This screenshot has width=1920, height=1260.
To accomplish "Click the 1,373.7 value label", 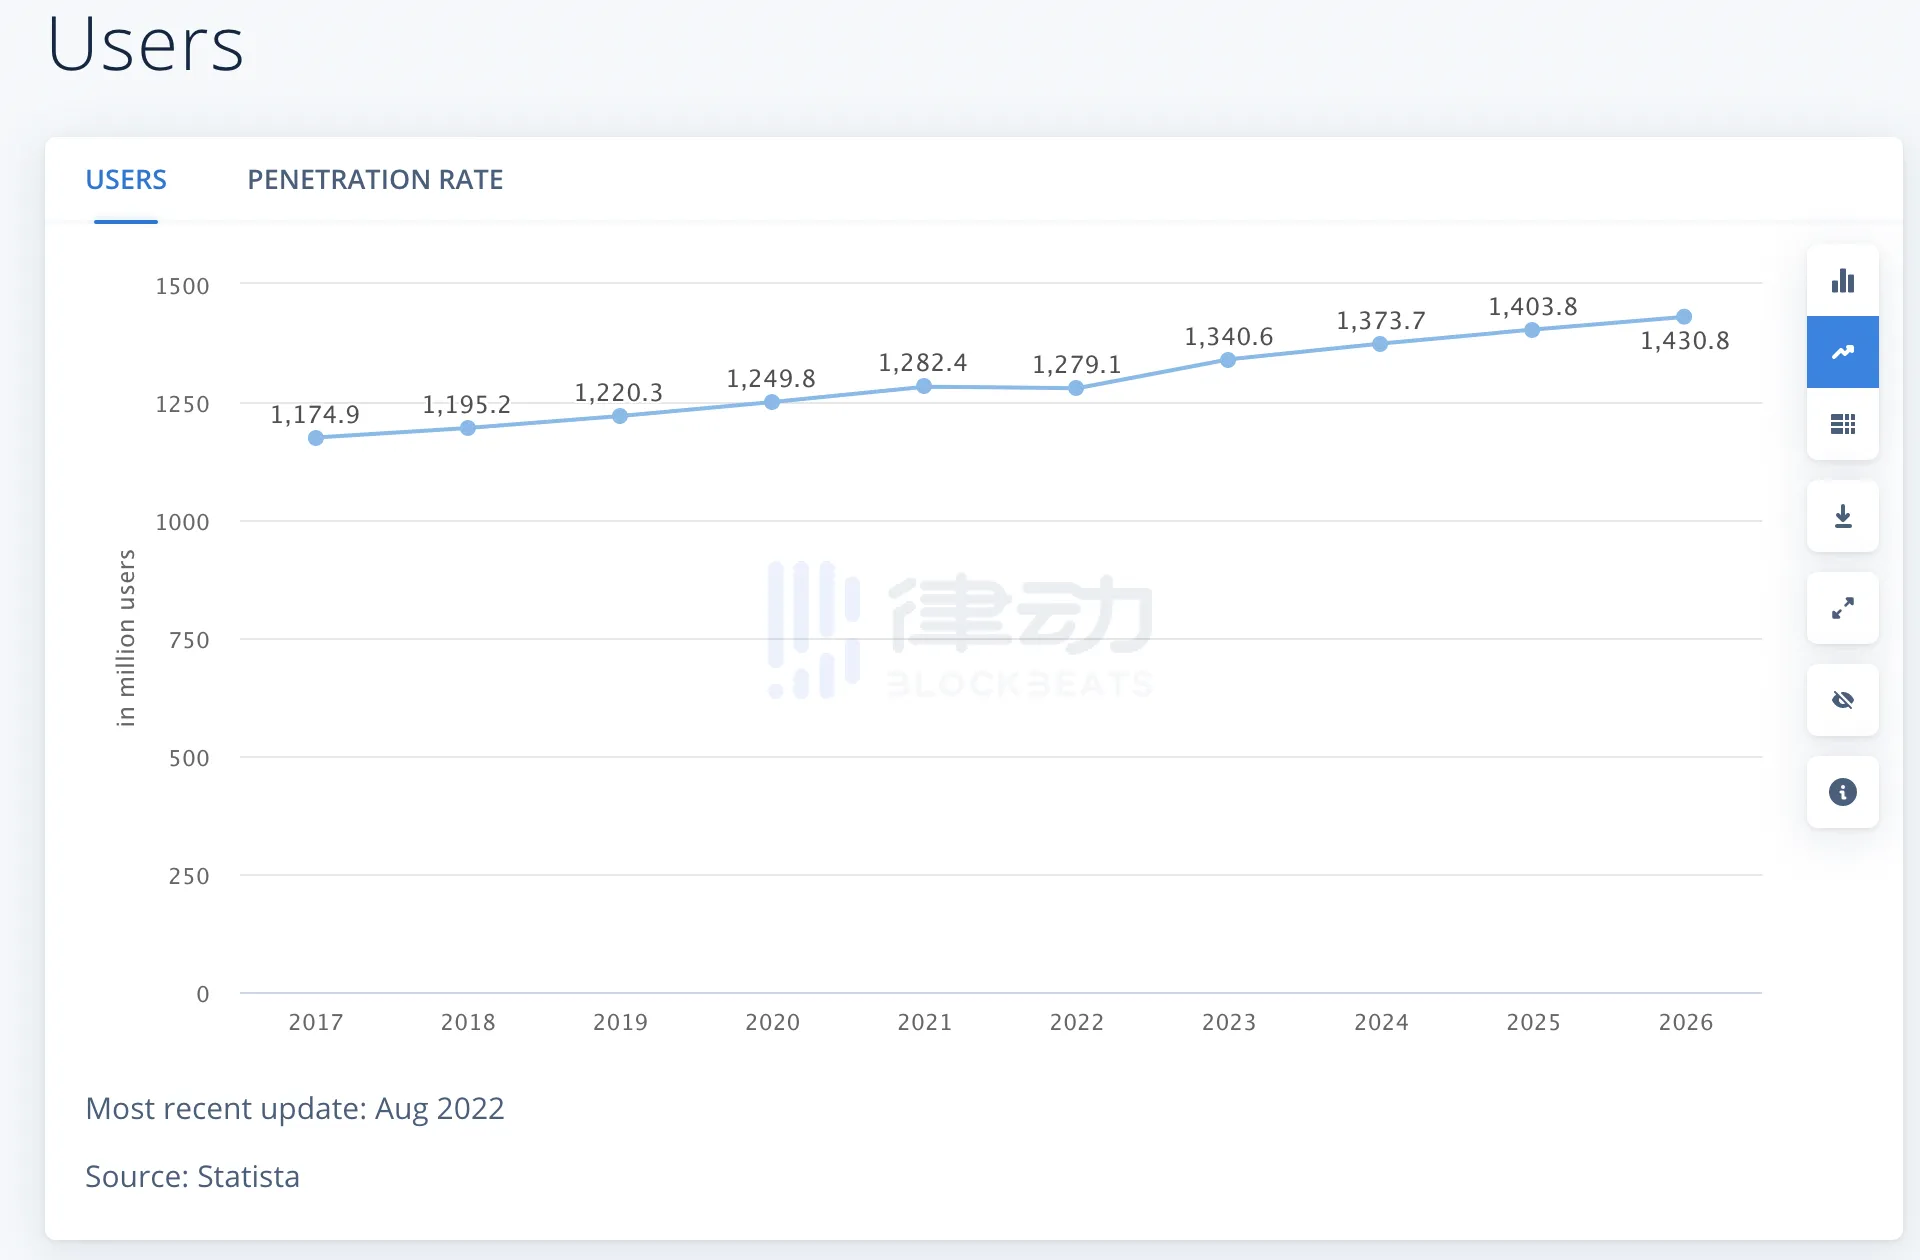I will pos(1381,320).
